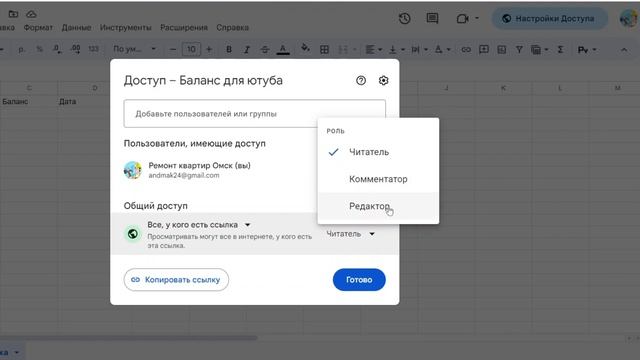The image size is (640, 360).
Task: Click the vertical align icon
Action: point(393,49)
